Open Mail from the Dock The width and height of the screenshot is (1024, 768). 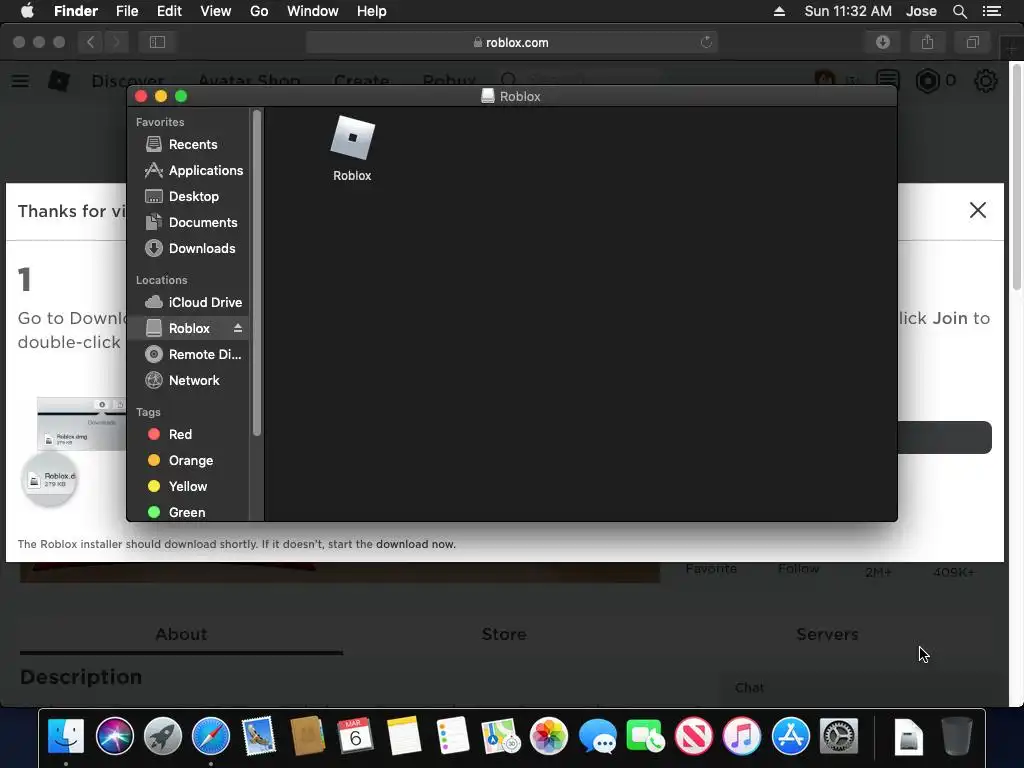point(259,736)
